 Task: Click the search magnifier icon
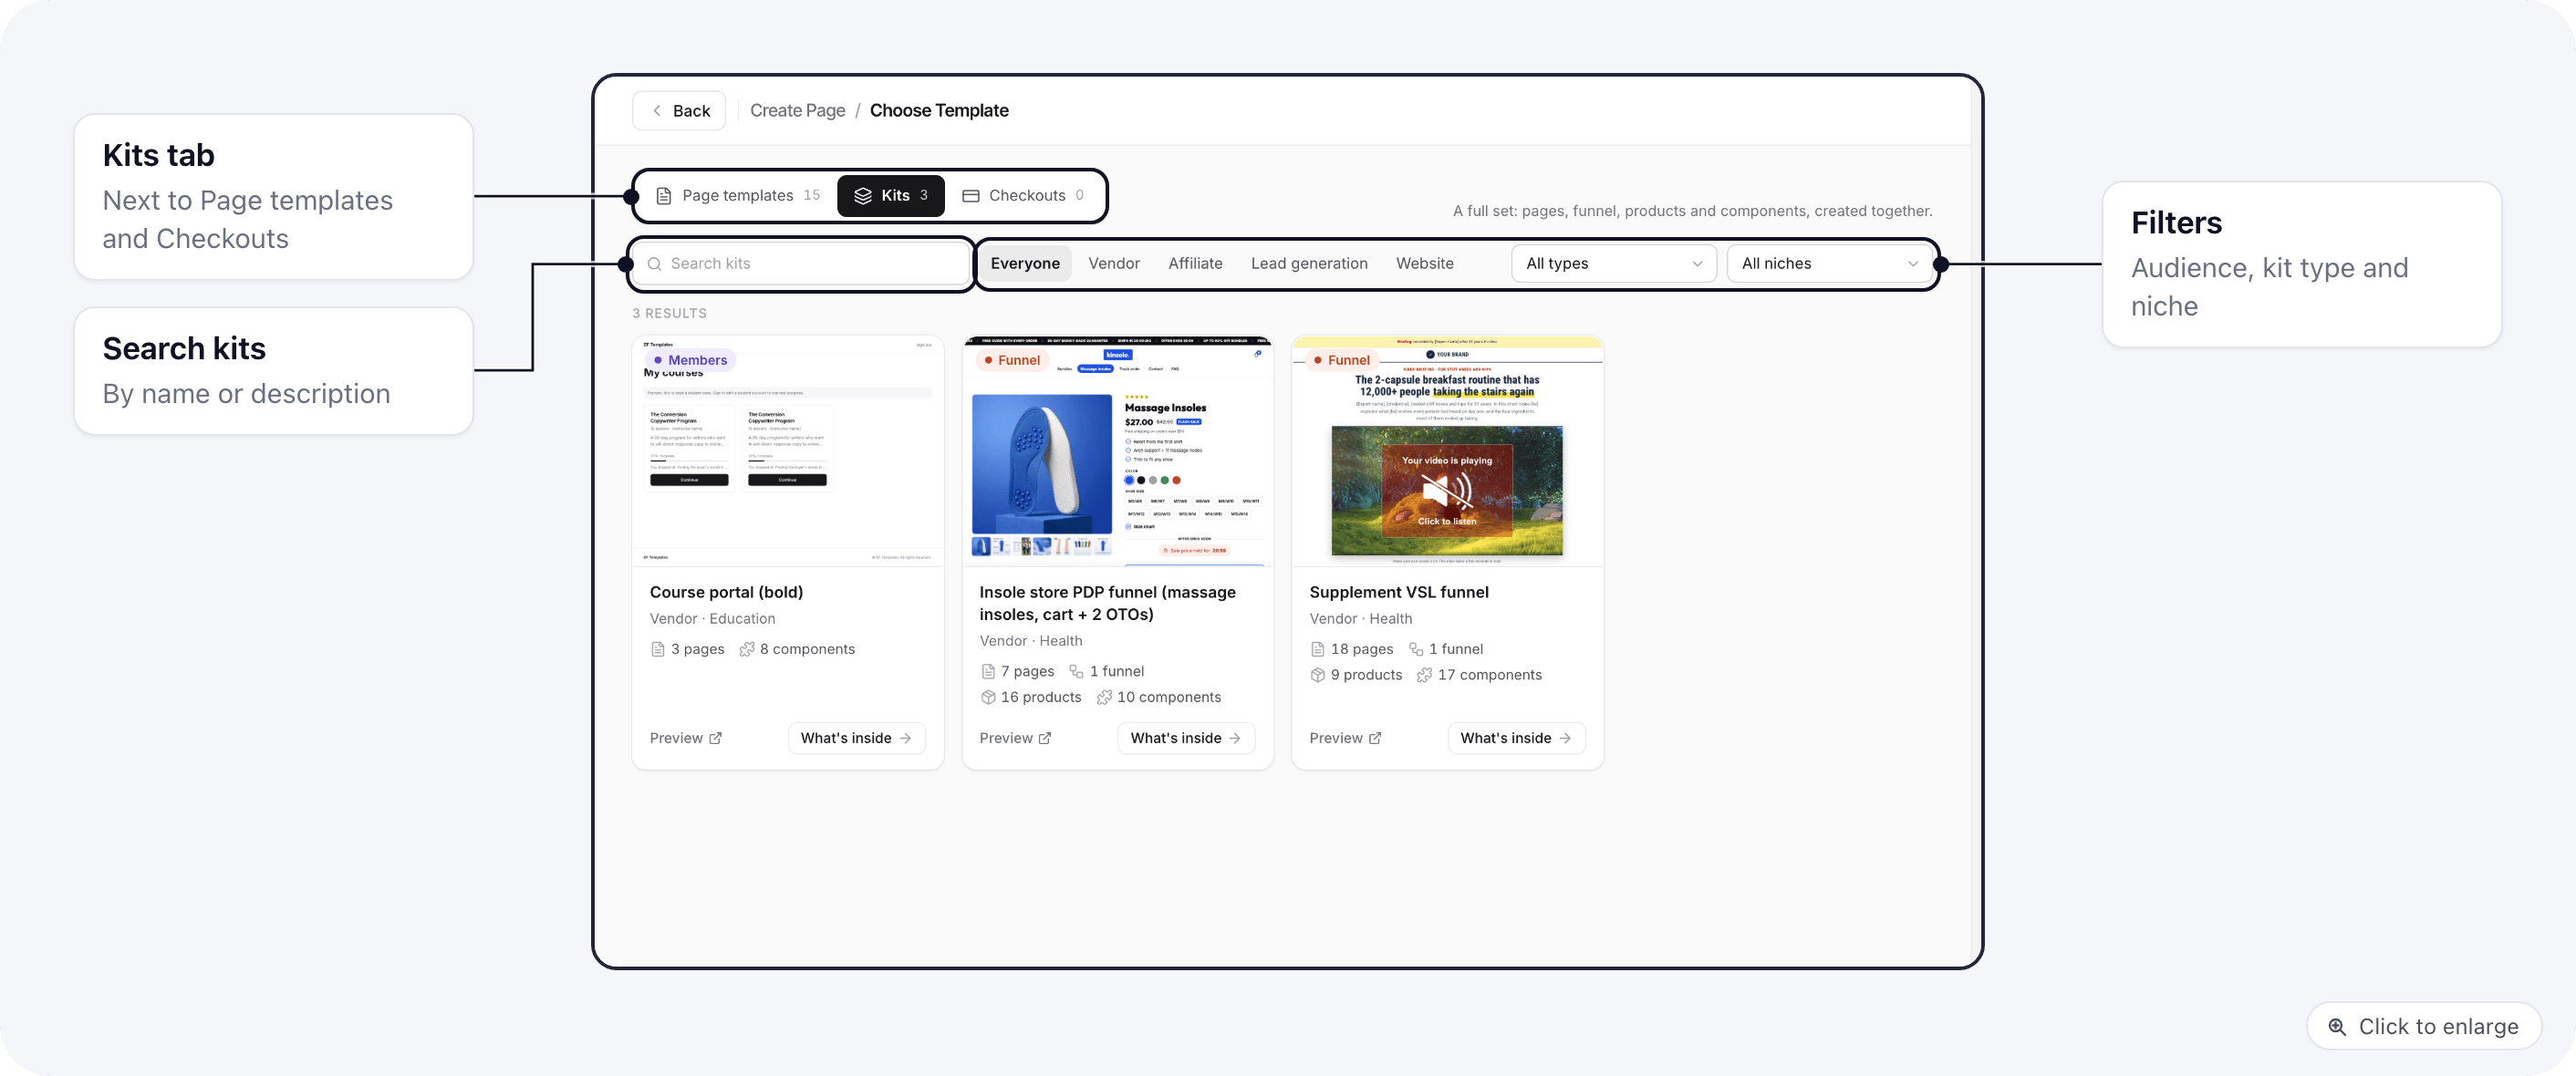tap(655, 264)
